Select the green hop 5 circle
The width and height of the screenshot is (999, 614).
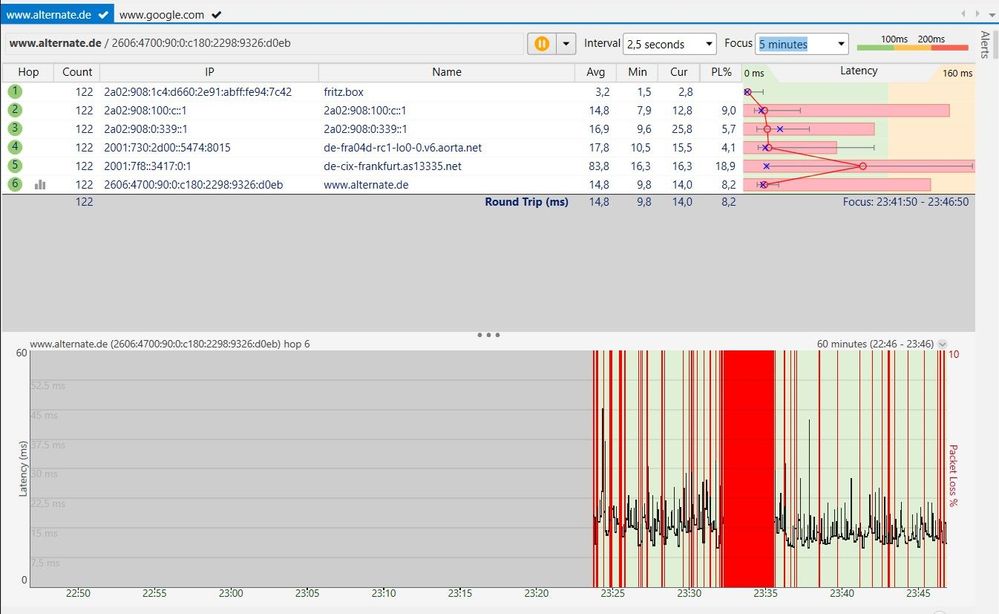click(15, 166)
